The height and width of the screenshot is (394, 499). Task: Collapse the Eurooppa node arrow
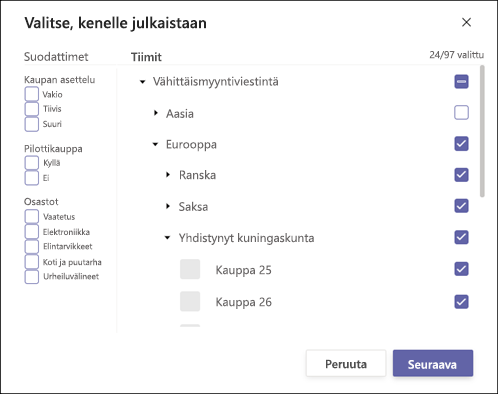tap(155, 144)
